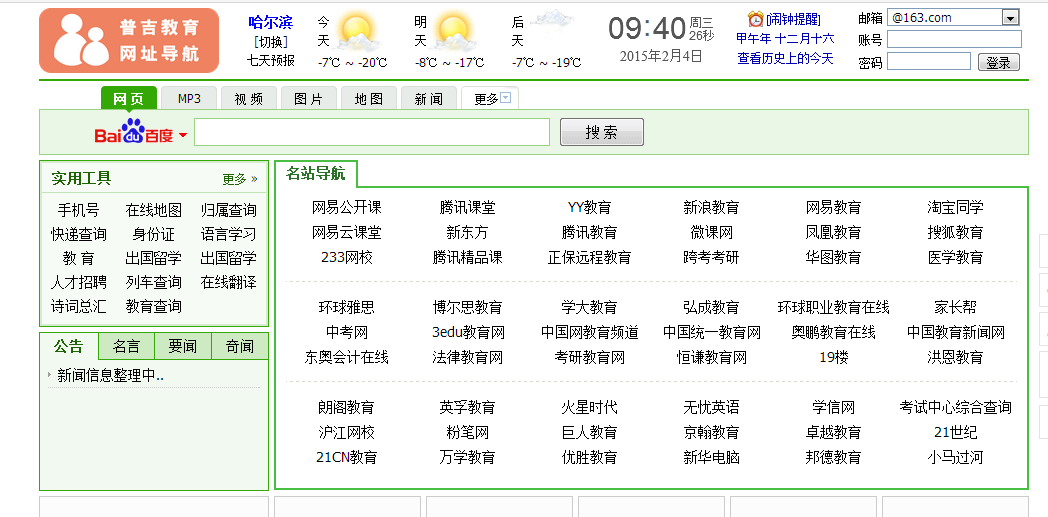Open the 在线地图 tool link
The width and height of the screenshot is (1048, 517).
pyautogui.click(x=154, y=210)
